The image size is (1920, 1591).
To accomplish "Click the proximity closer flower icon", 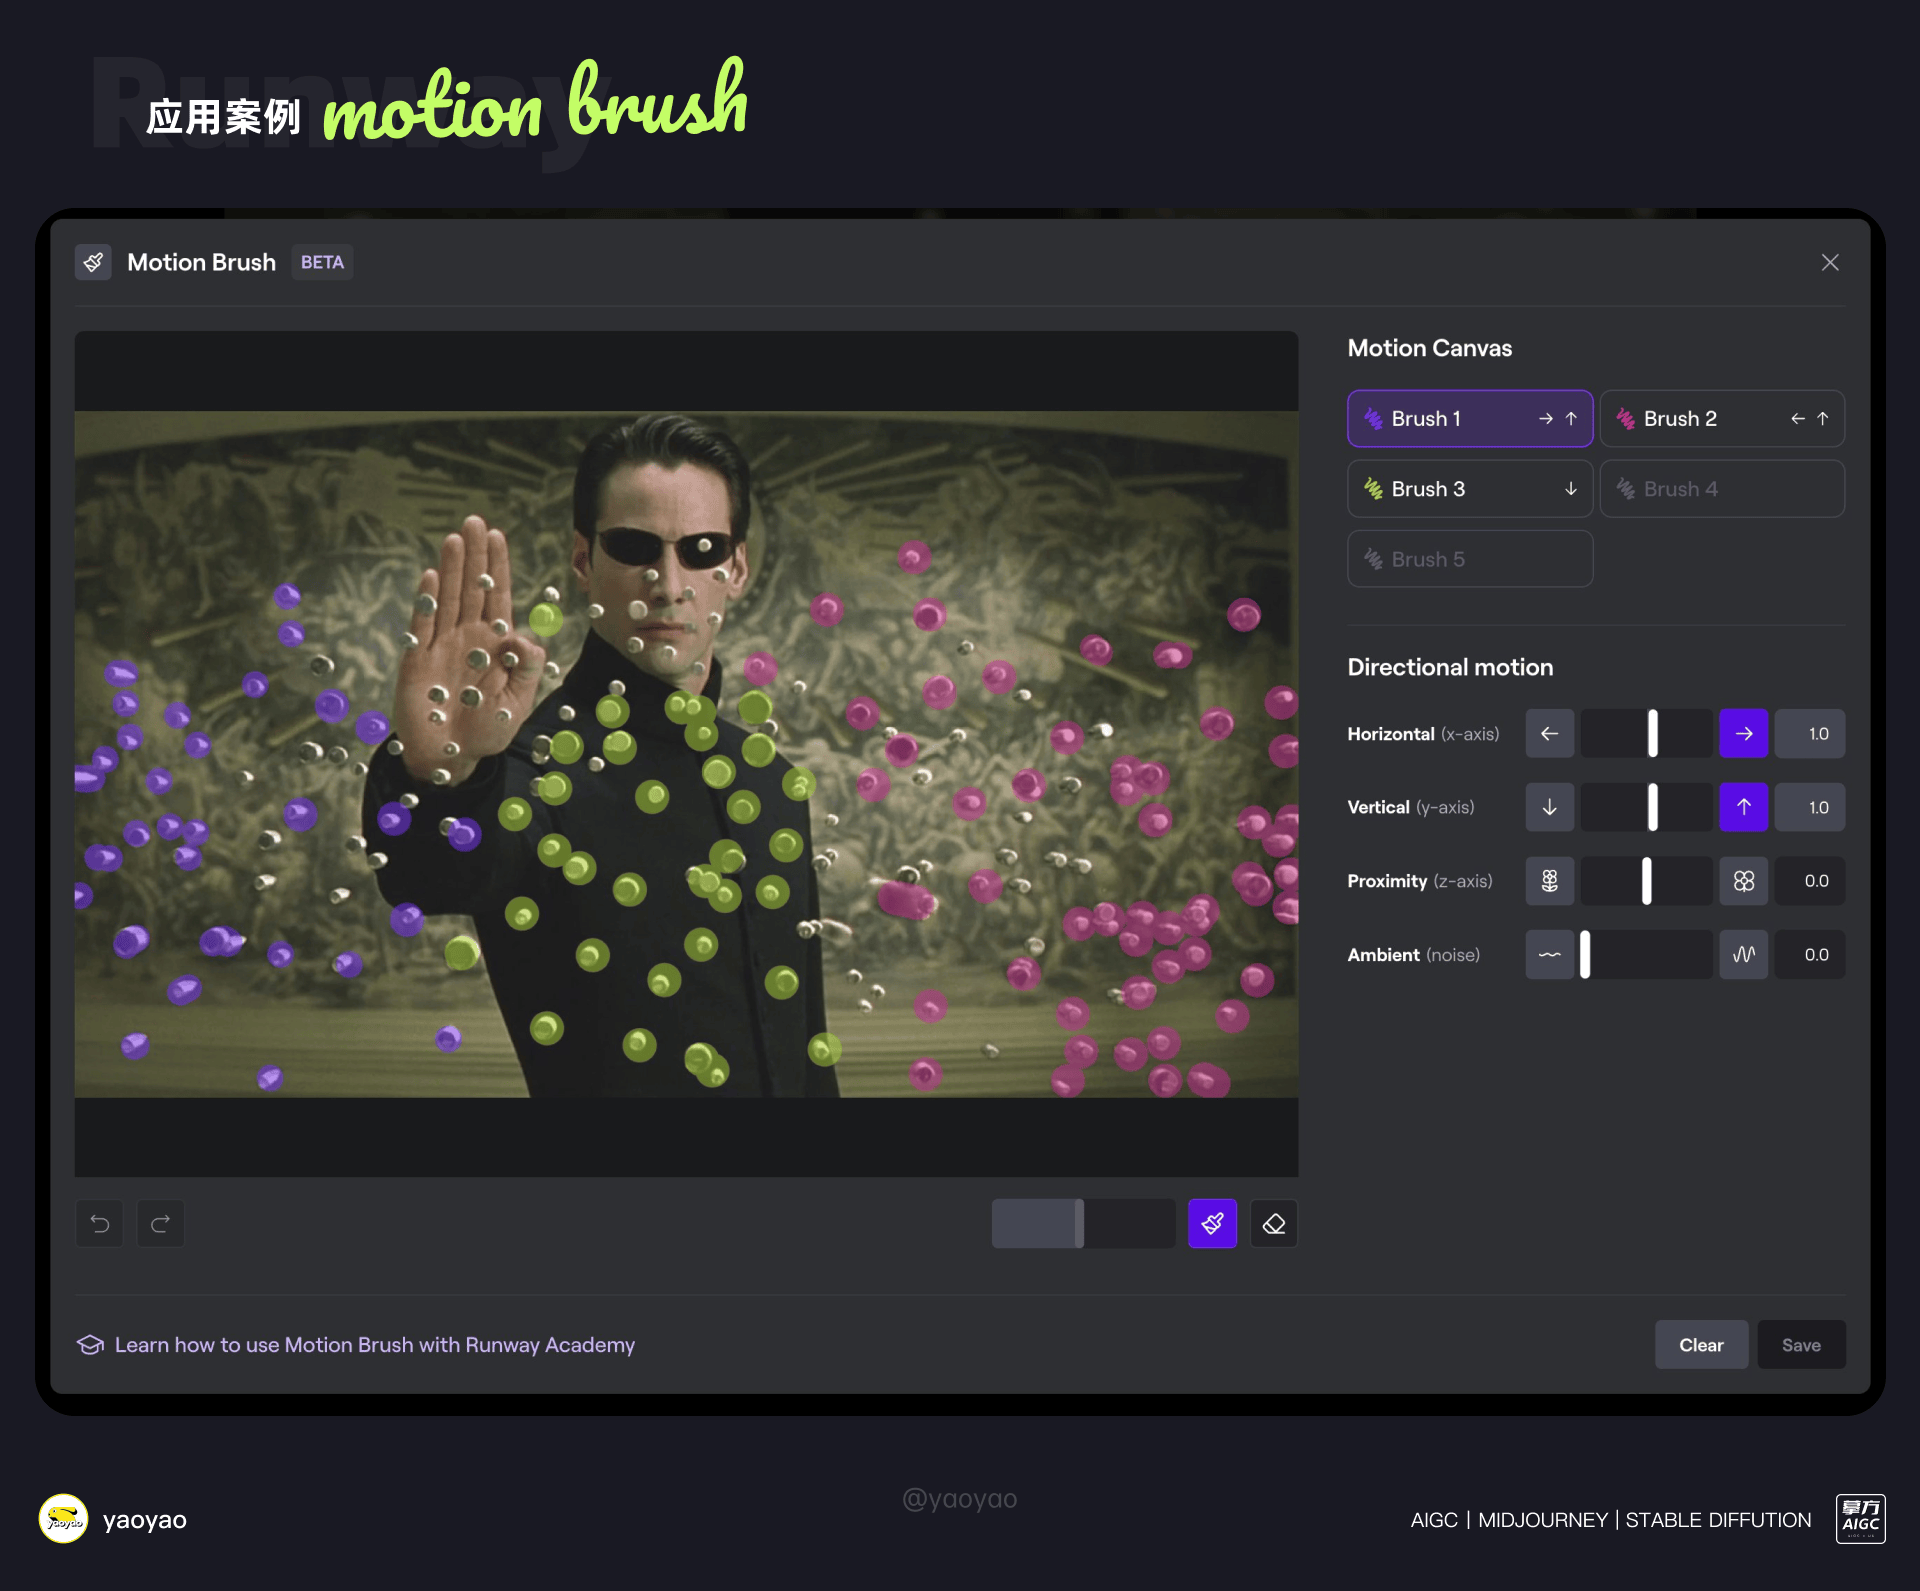I will pyautogui.click(x=1549, y=881).
